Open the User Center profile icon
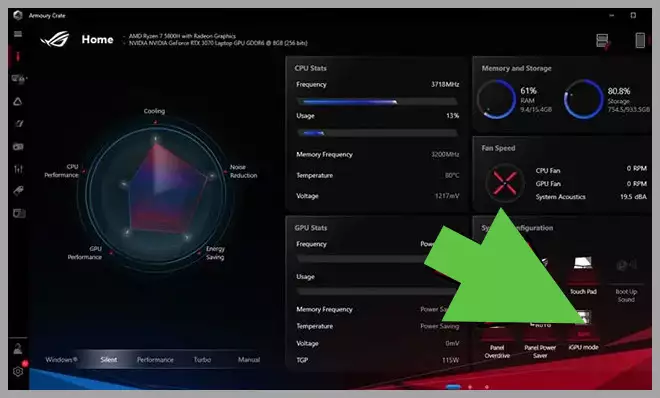 pos(18,349)
